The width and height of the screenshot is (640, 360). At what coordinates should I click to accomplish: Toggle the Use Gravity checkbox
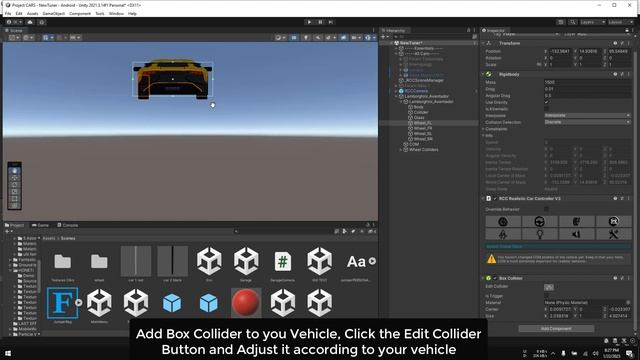click(x=547, y=102)
